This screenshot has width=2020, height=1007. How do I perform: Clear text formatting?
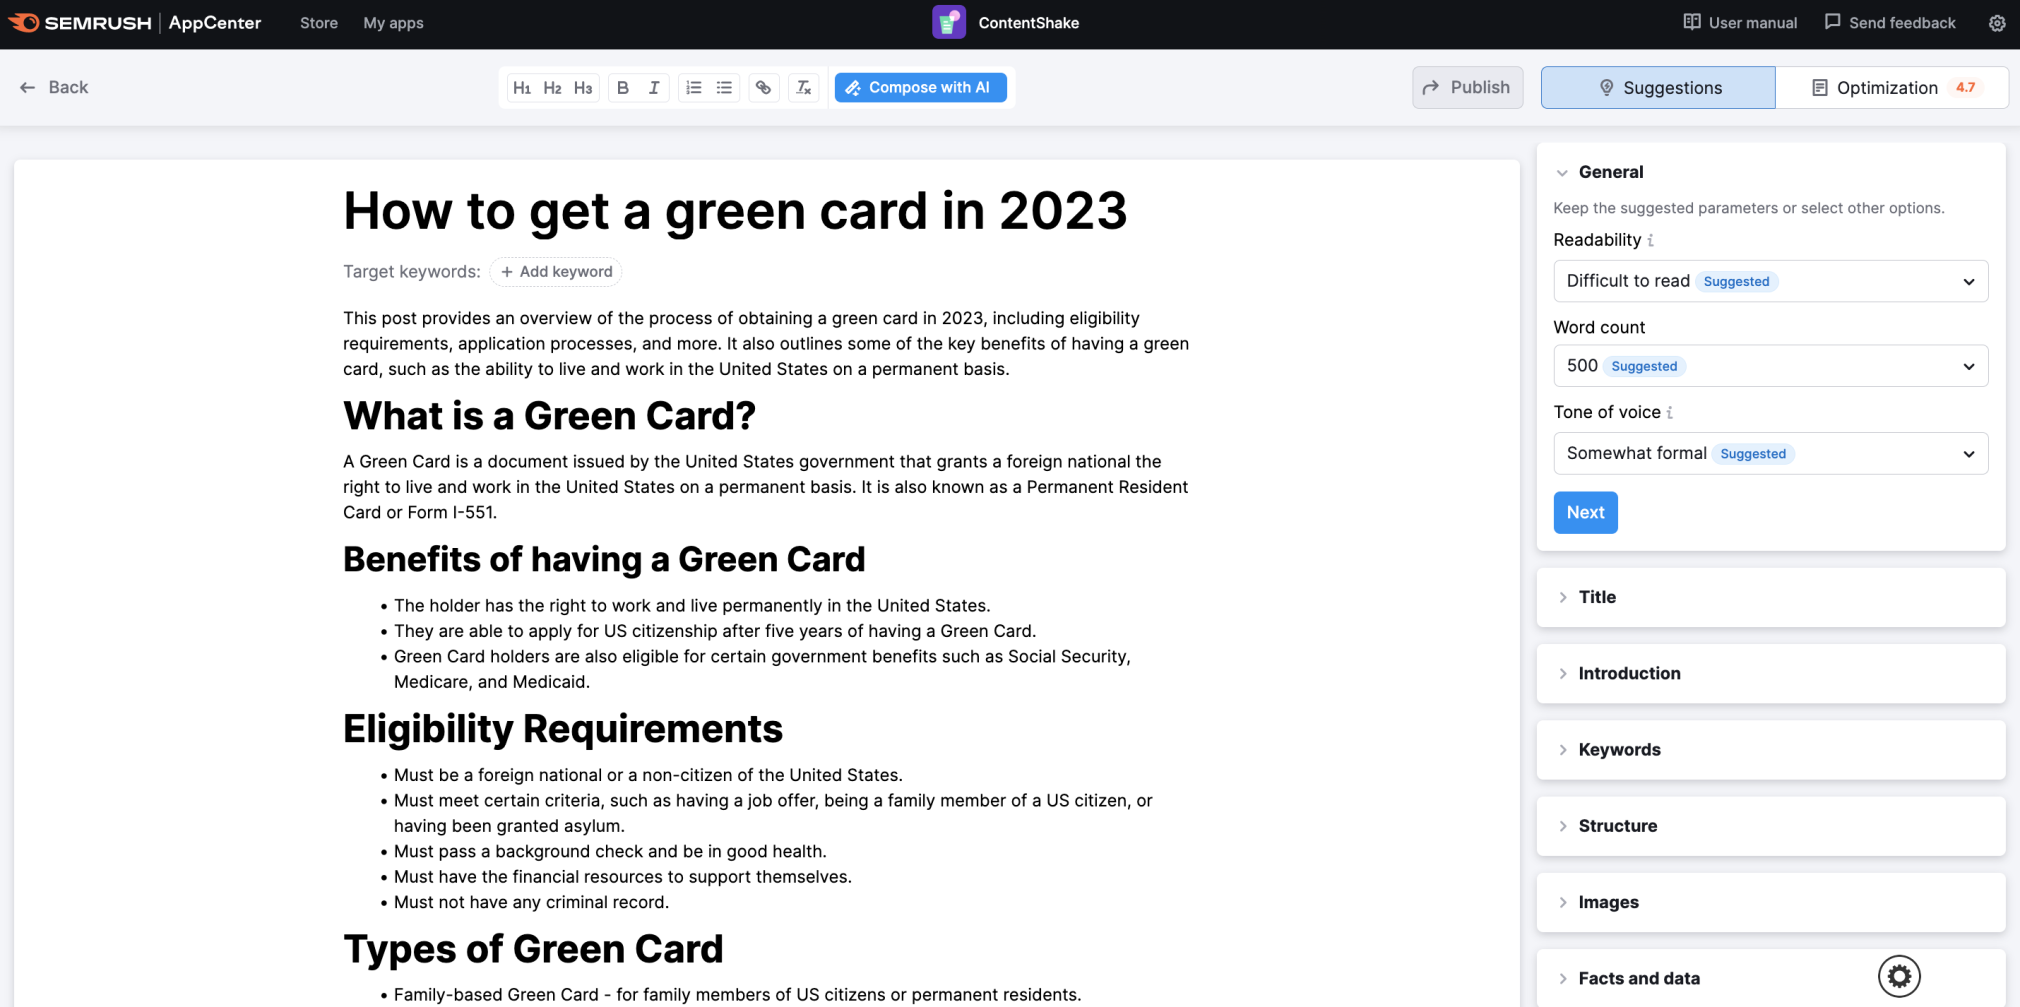click(x=804, y=88)
